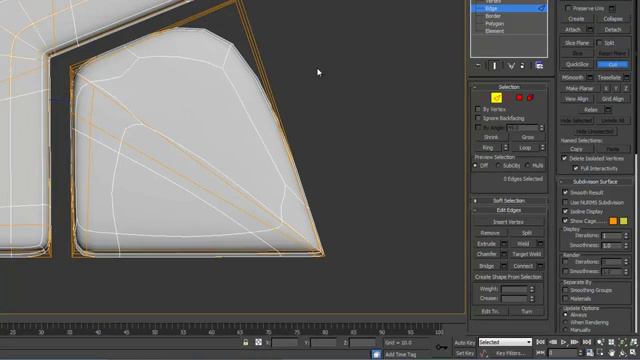Open Weld settings box icon
Viewport: 640px width, 360px height.
(x=540, y=244)
